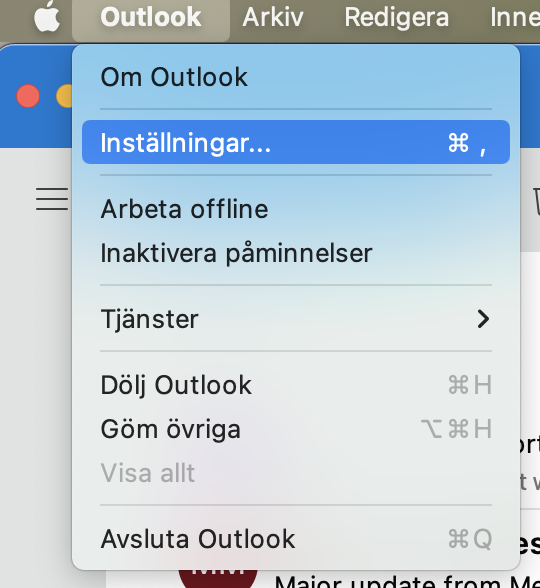This screenshot has width=540, height=588.
Task: Click the Outlook menu bar title
Action: click(x=151, y=17)
